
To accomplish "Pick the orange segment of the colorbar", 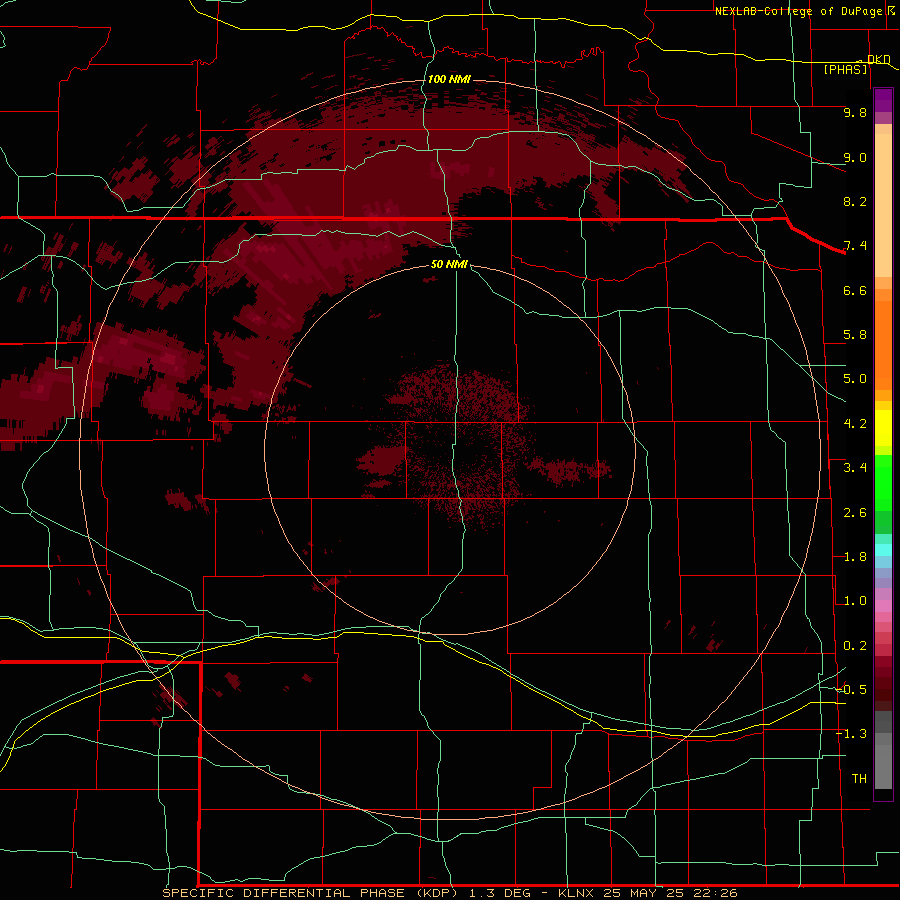I will [x=883, y=346].
